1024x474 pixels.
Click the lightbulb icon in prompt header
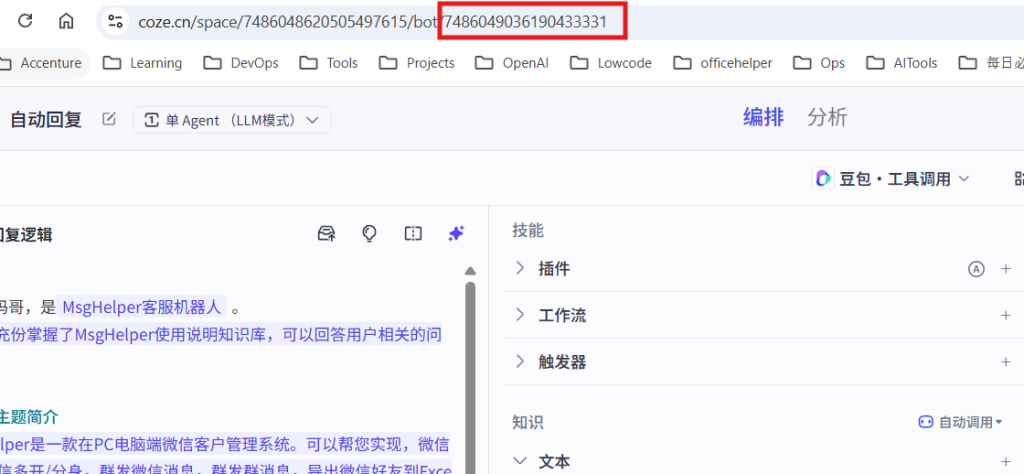pos(369,233)
